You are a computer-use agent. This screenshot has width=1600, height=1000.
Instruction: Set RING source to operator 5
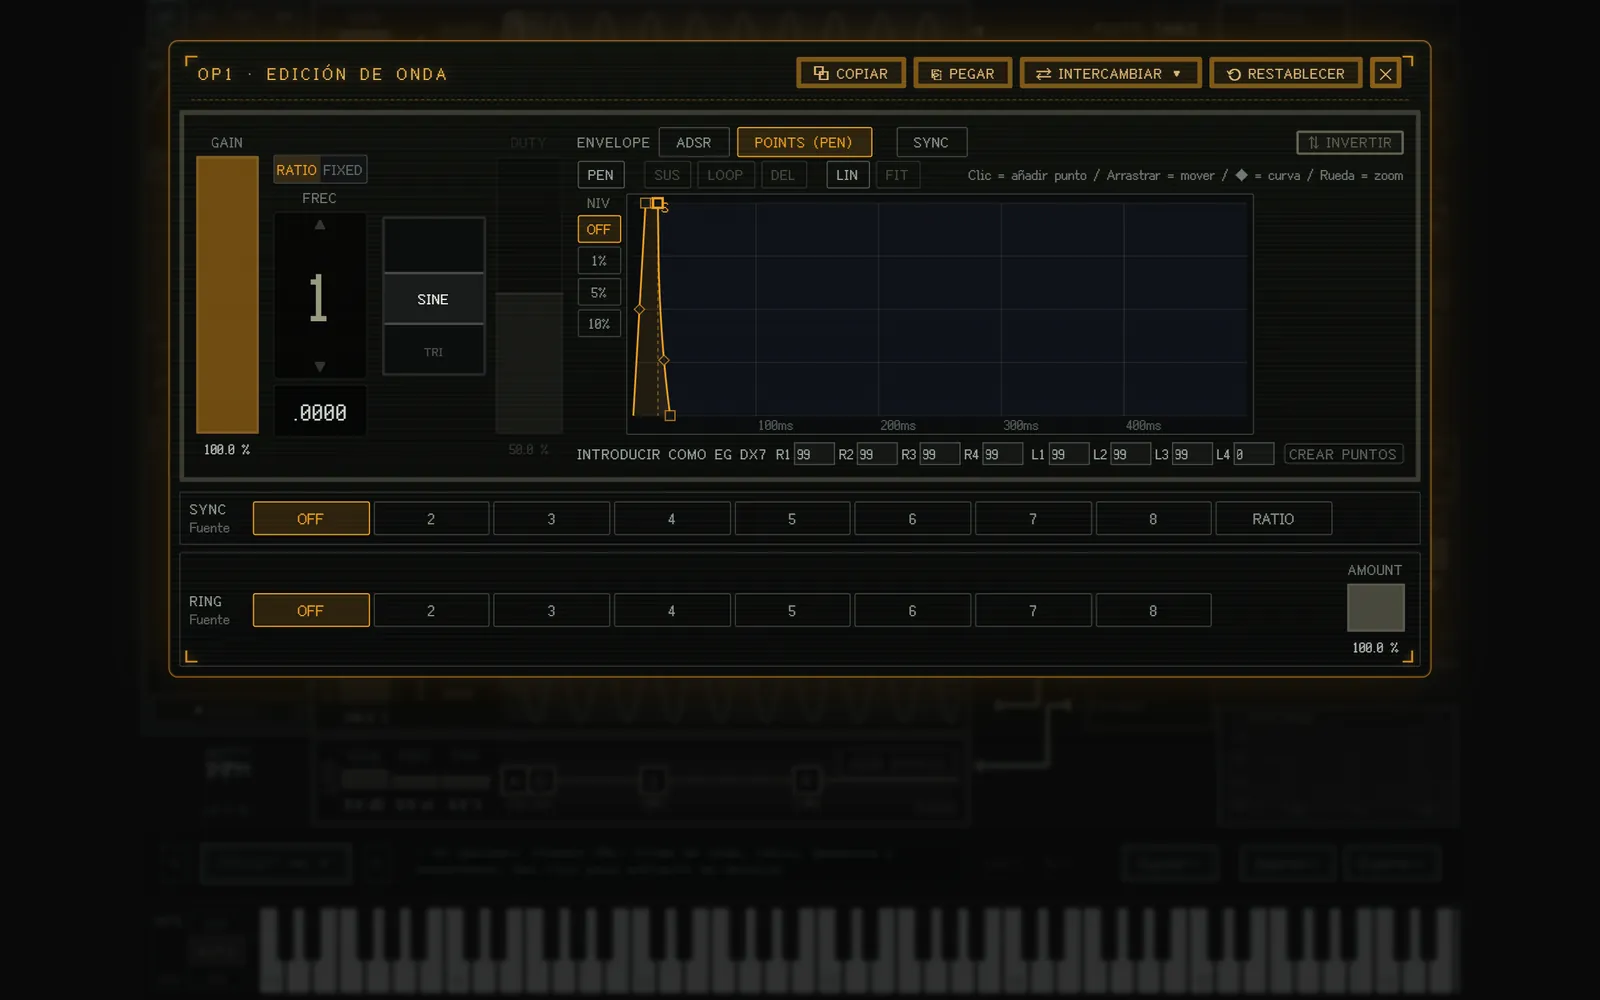click(792, 610)
